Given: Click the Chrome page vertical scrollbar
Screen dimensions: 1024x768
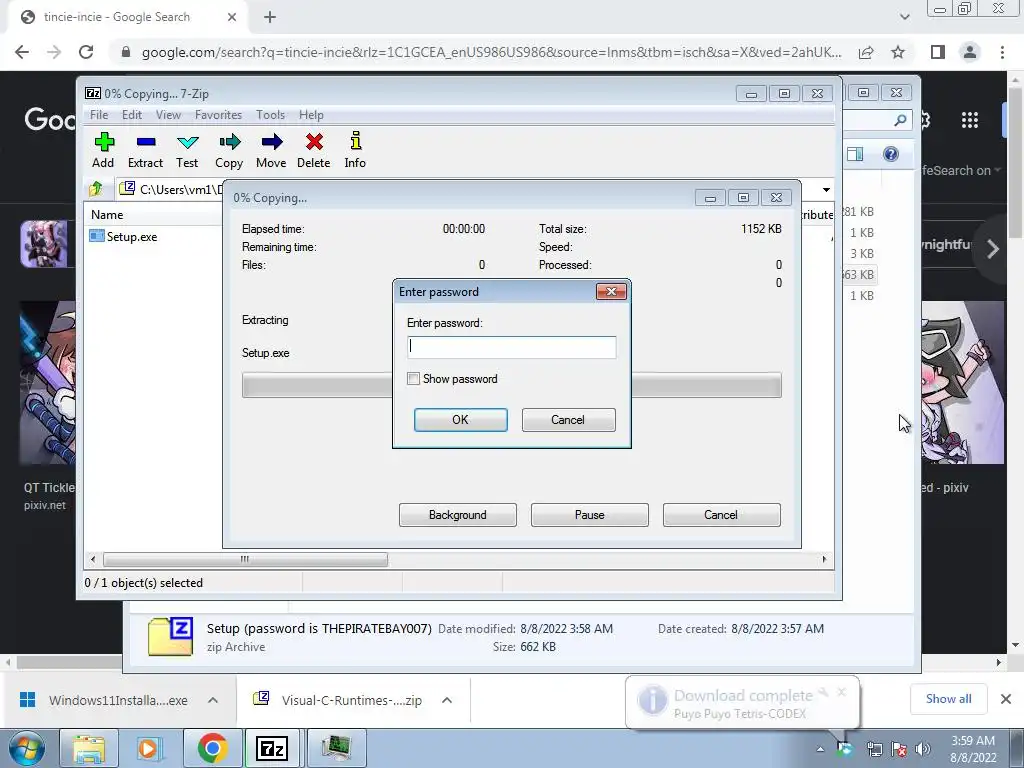Looking at the screenshot, I should (x=1014, y=163).
